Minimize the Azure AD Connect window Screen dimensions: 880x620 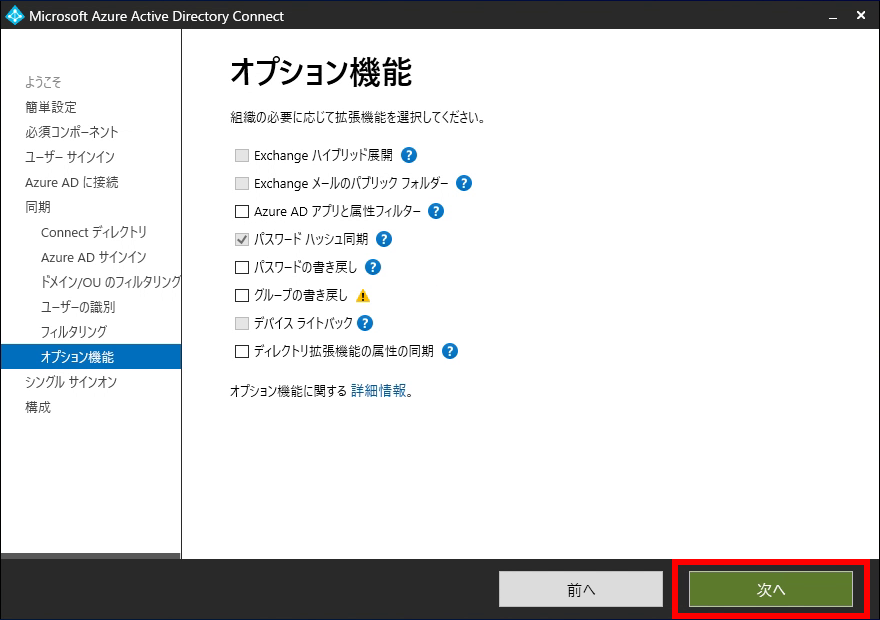tap(833, 16)
